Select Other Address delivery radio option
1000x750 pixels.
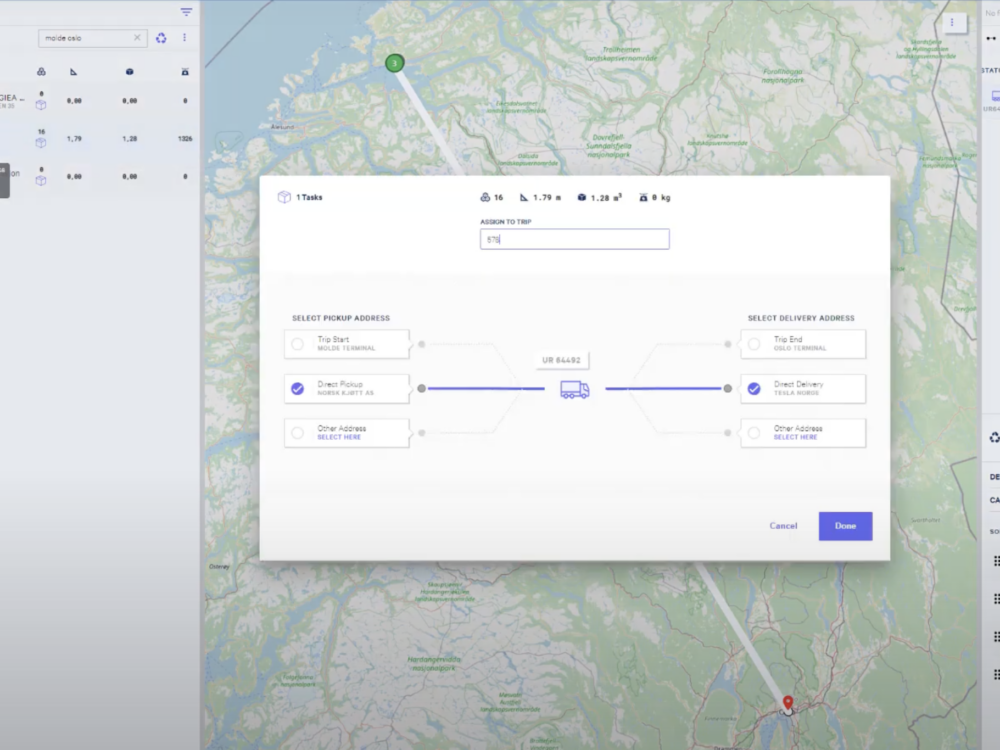[x=754, y=433]
